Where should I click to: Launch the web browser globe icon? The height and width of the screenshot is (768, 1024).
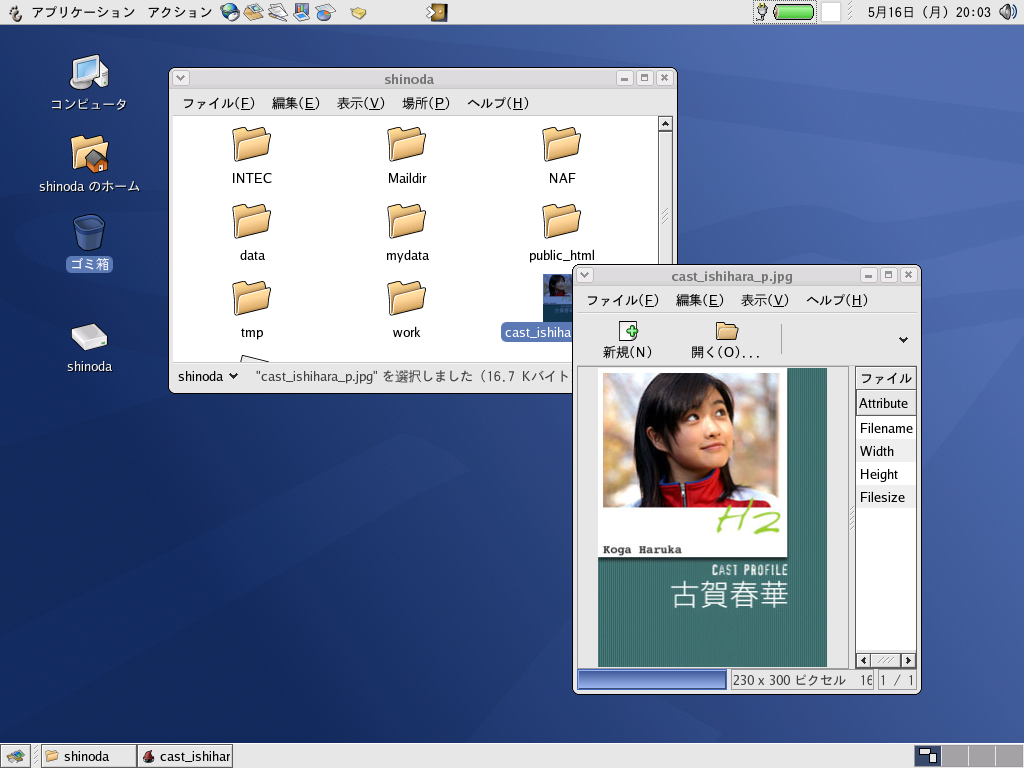pos(229,12)
